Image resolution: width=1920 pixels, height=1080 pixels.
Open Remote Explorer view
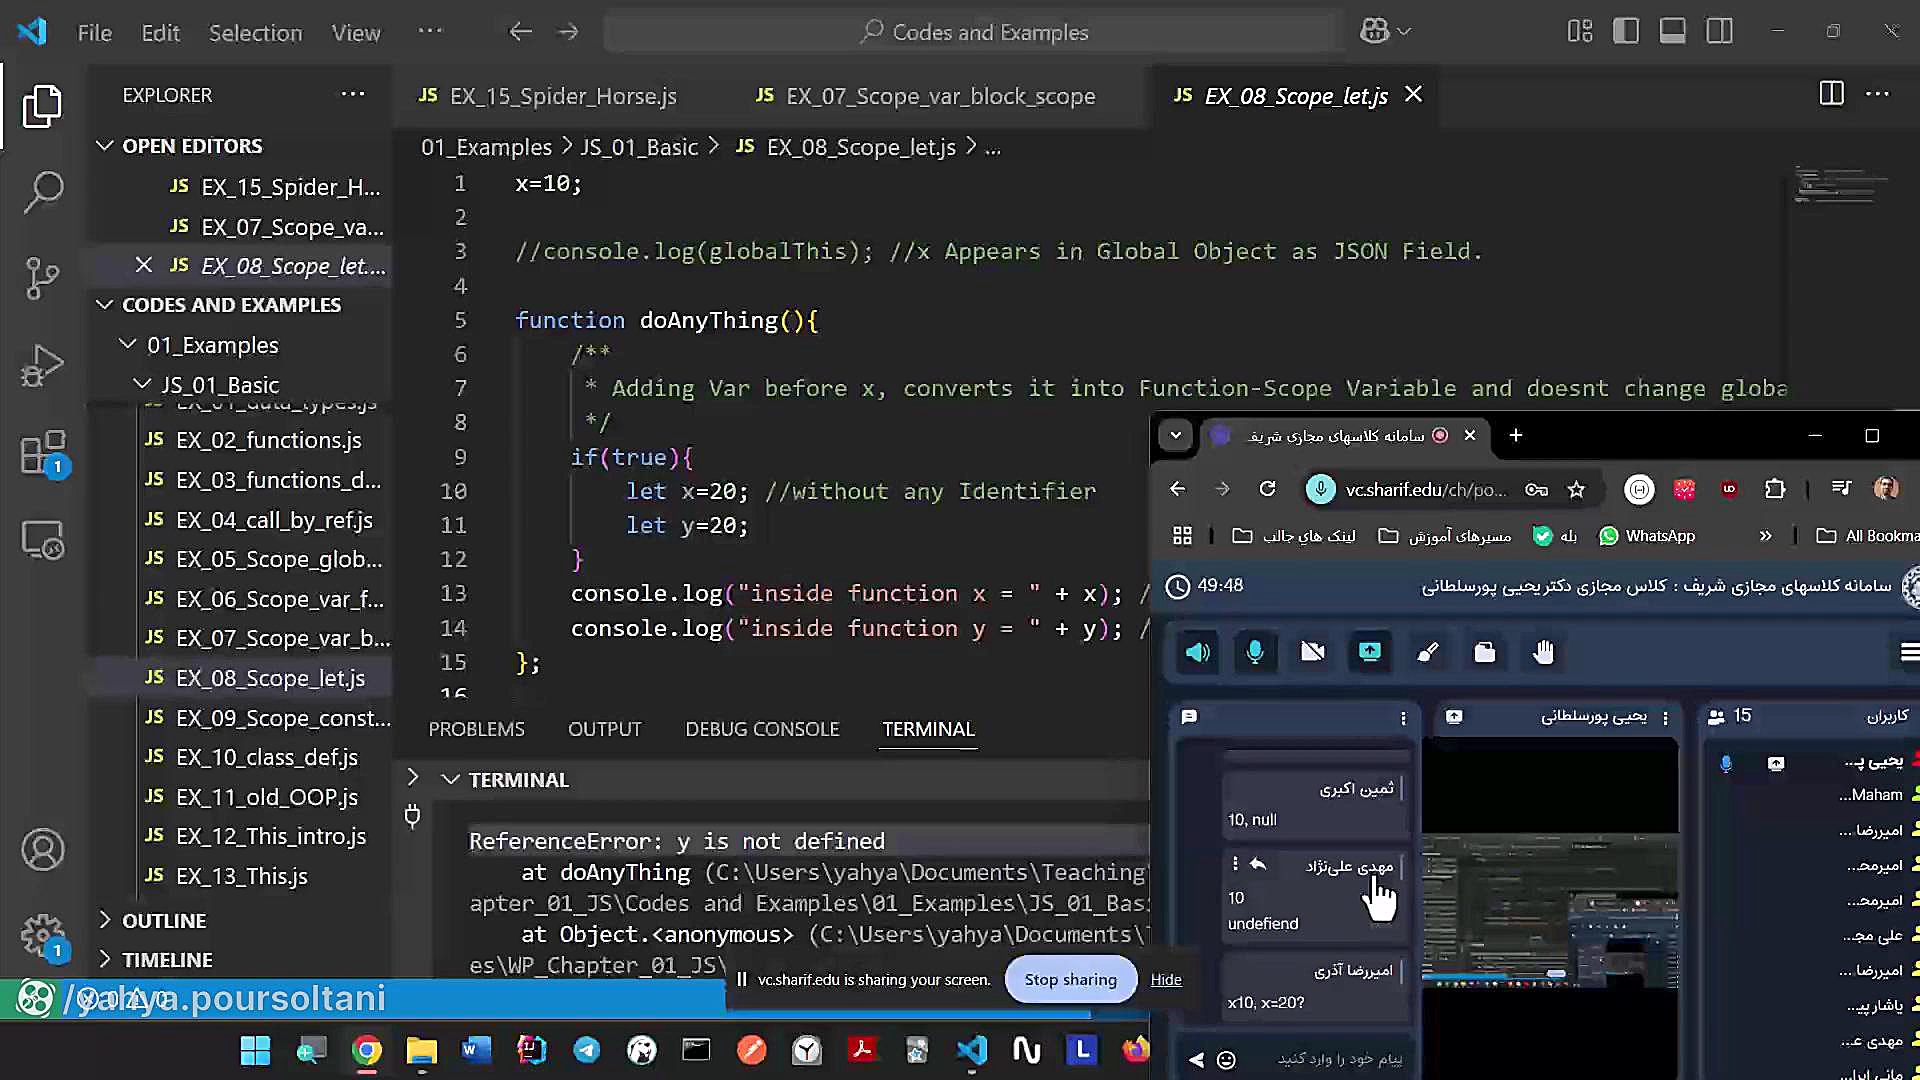click(x=42, y=540)
